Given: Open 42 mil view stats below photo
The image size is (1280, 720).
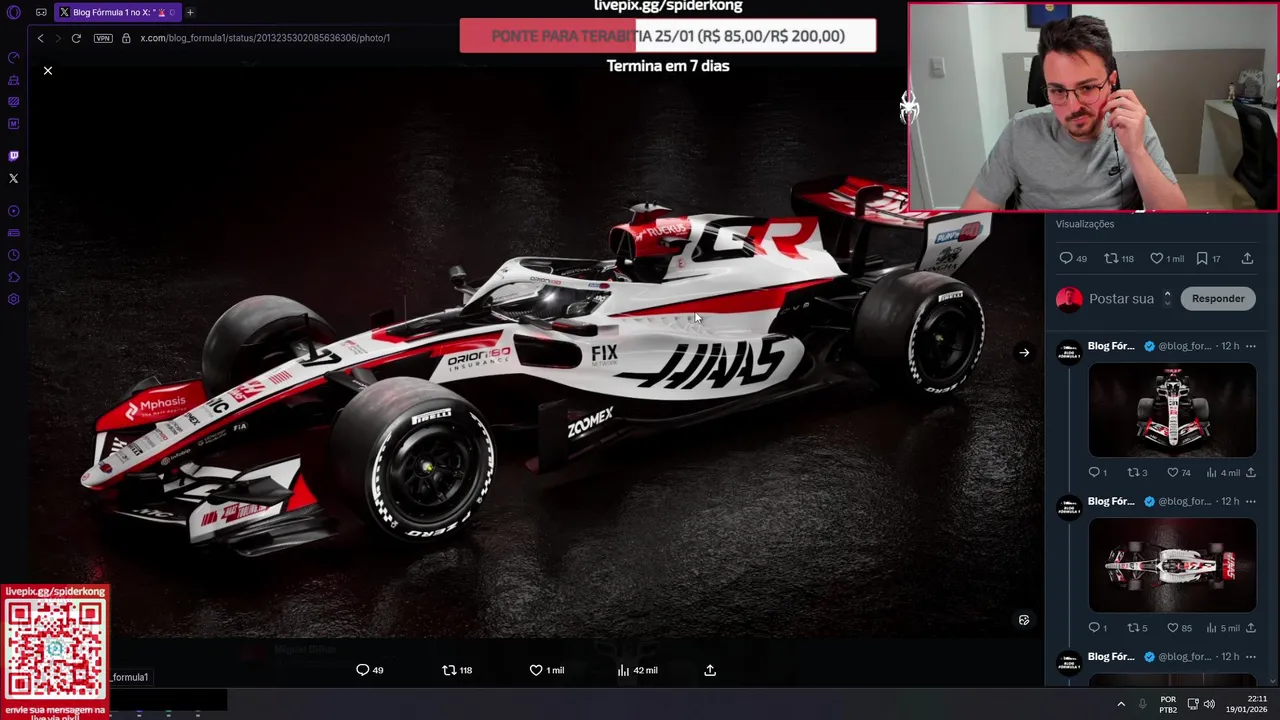Looking at the screenshot, I should (x=637, y=670).
